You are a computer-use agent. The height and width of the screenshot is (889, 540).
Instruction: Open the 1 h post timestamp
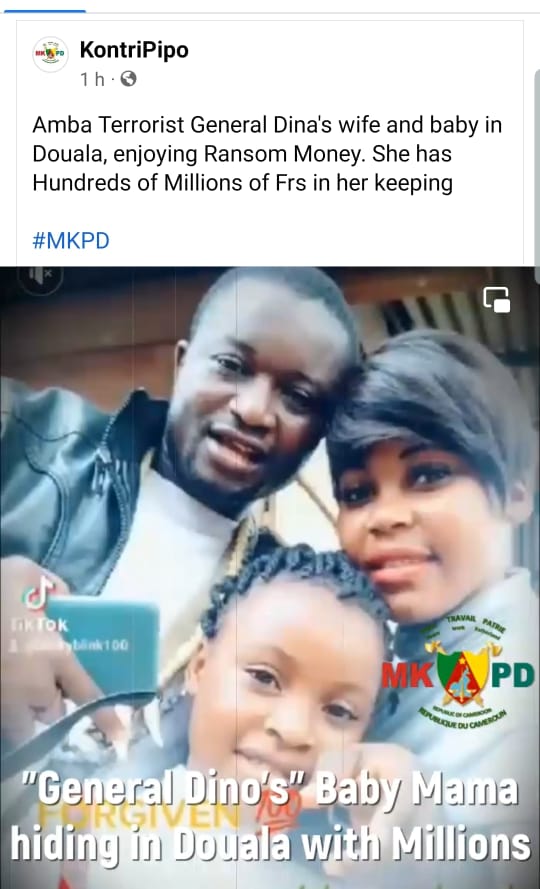click(92, 79)
